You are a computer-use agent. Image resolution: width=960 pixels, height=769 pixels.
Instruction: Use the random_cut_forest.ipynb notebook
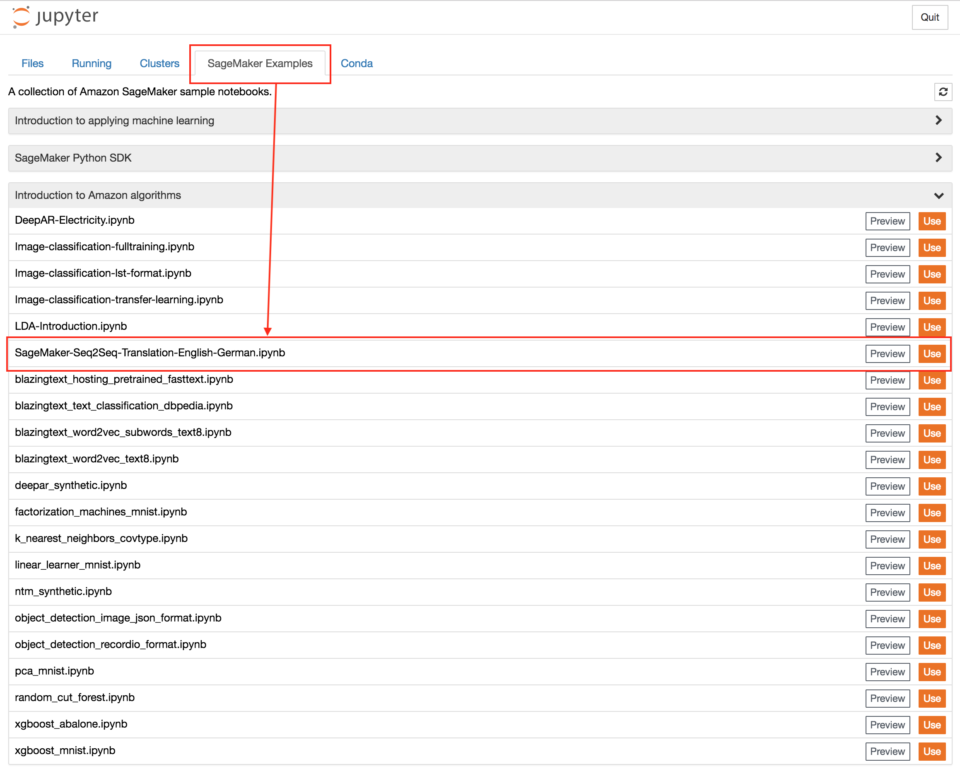point(931,698)
